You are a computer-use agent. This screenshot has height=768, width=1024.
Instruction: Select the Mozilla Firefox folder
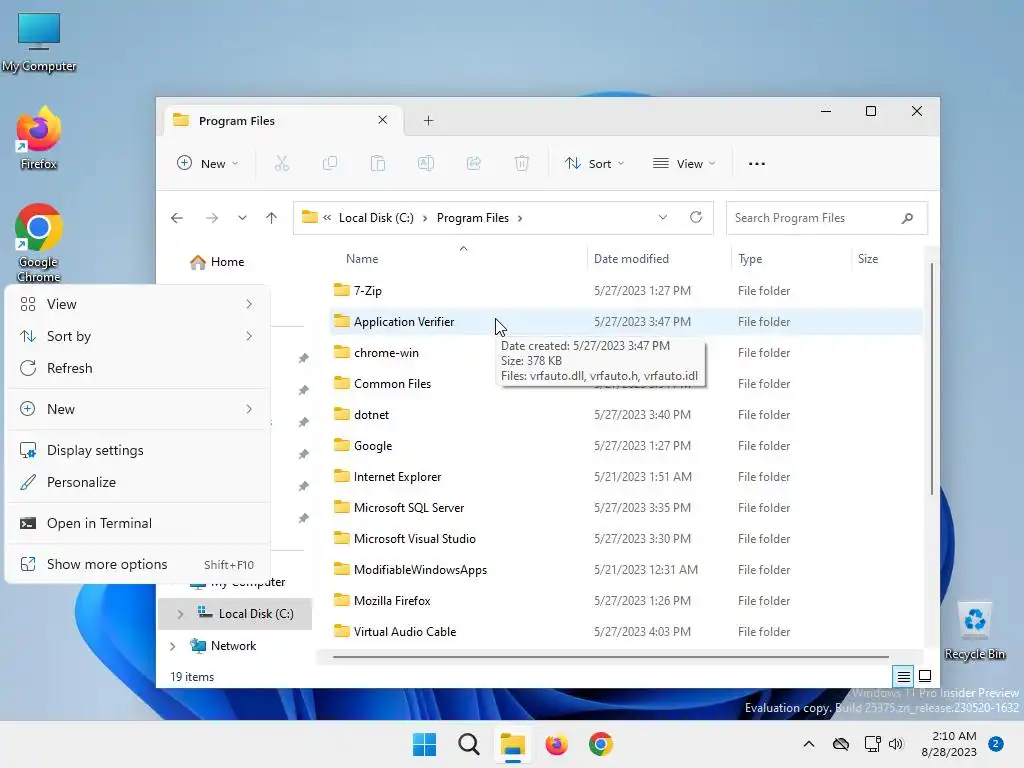click(626, 601)
